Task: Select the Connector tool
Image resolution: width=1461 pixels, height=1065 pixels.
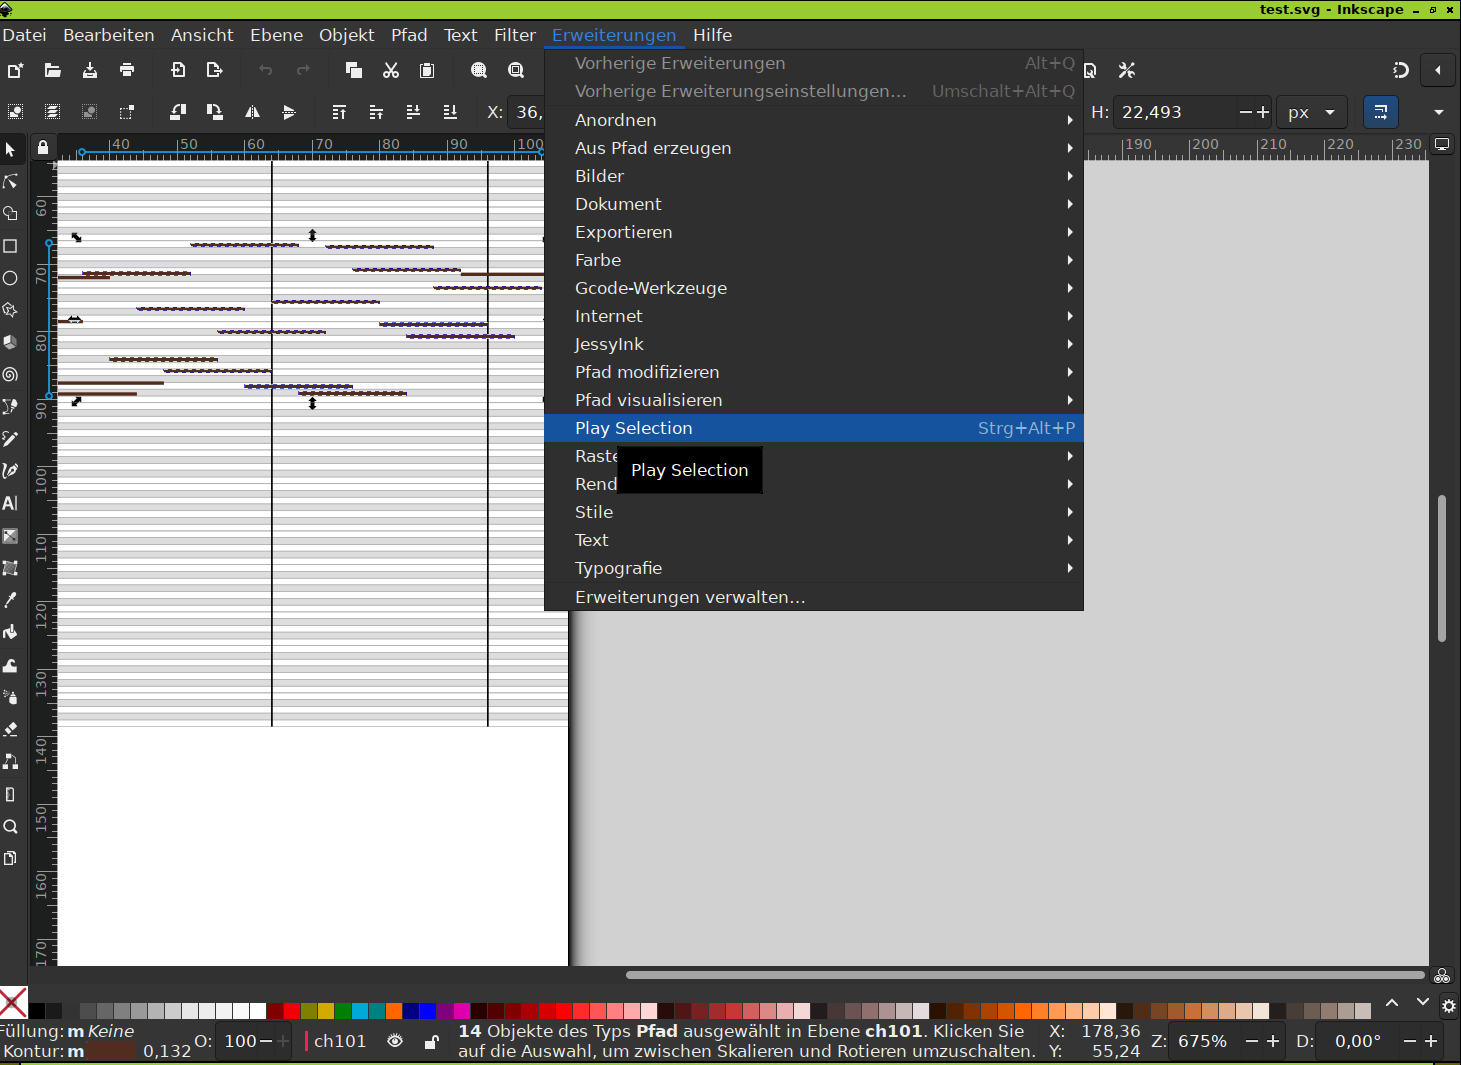Action: (x=11, y=761)
